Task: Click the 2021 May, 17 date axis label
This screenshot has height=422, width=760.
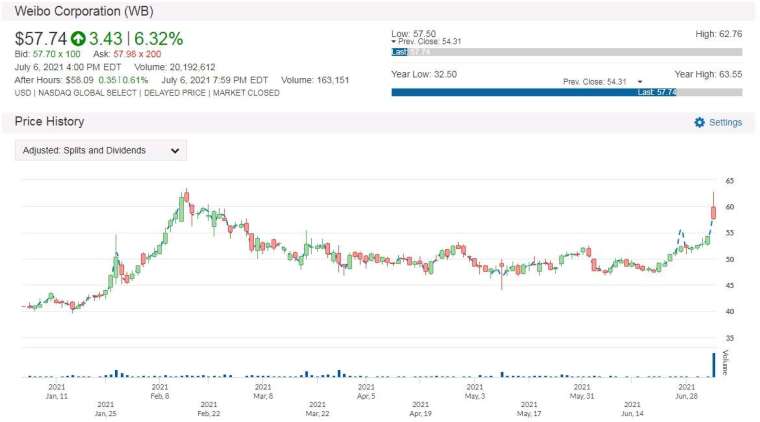Action: [x=529, y=409]
